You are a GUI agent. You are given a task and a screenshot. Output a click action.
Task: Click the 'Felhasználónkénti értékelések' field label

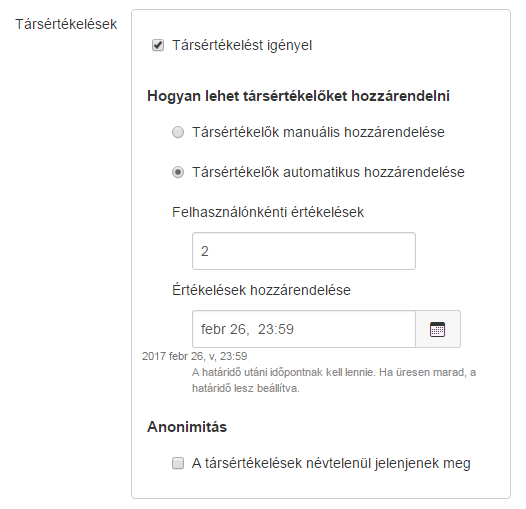pos(268,212)
